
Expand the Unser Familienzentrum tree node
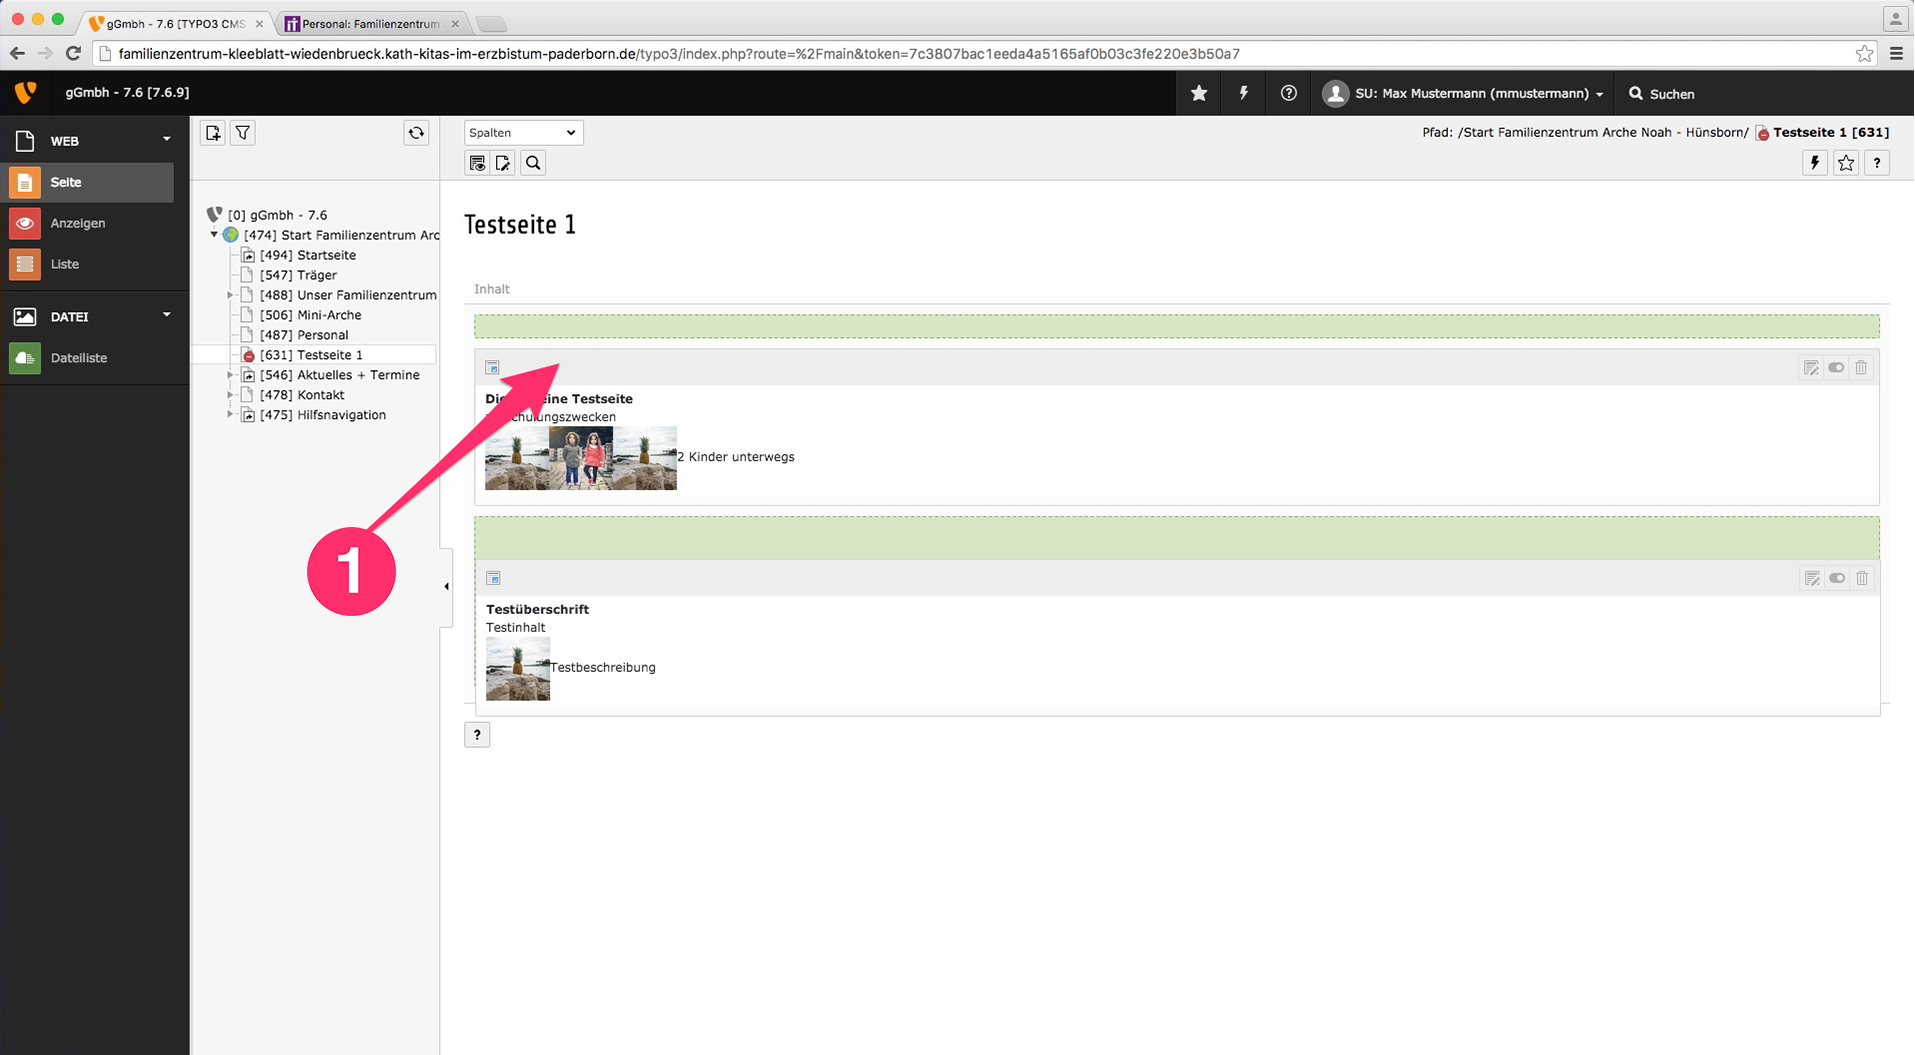pos(230,295)
